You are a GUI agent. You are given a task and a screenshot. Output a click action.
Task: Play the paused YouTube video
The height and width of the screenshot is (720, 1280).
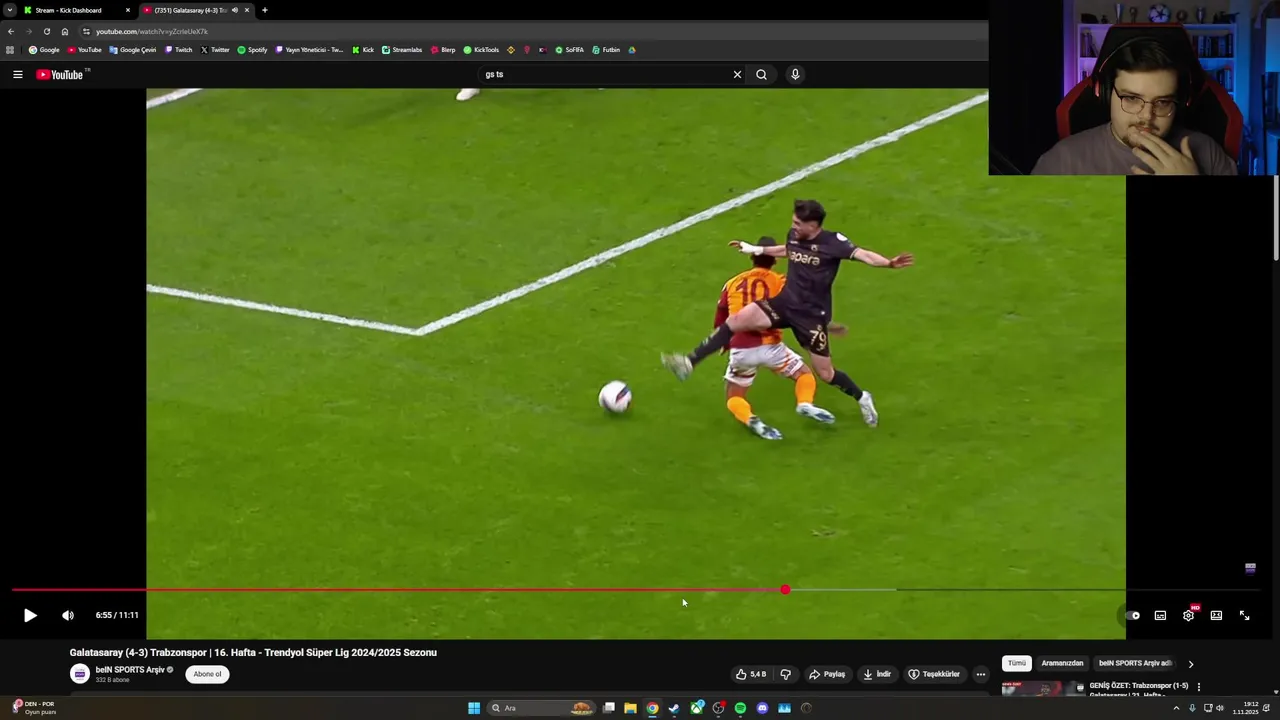30,615
